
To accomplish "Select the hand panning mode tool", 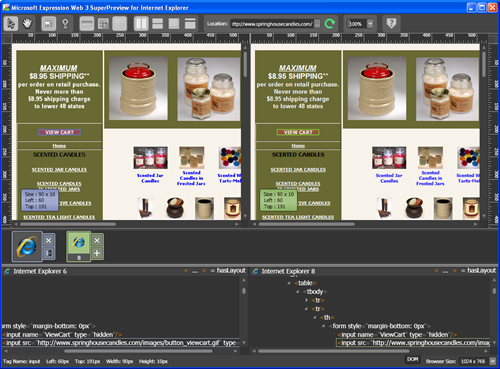I will [27, 24].
